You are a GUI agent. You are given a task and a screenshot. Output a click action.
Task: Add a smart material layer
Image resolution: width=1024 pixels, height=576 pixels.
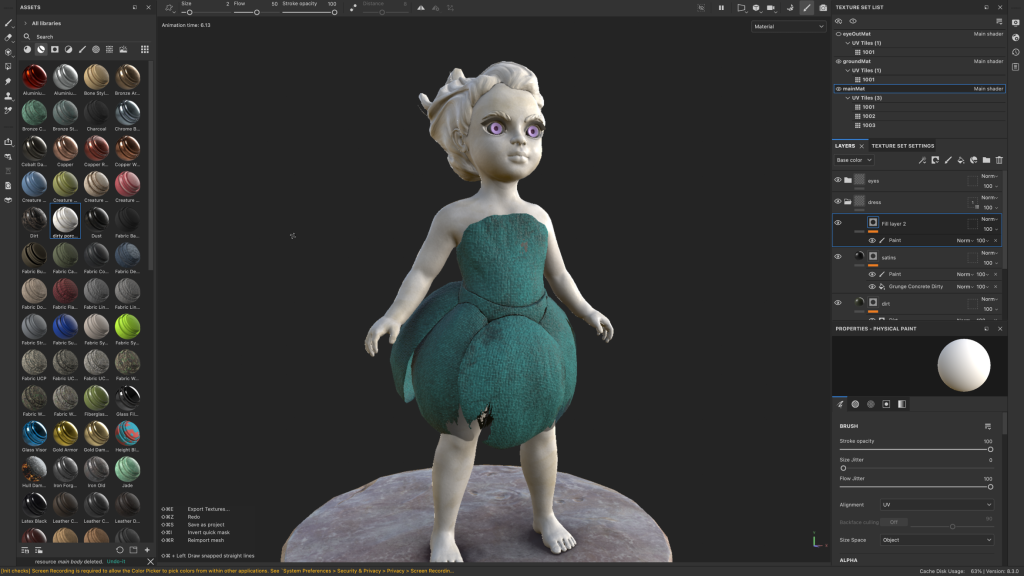click(974, 160)
